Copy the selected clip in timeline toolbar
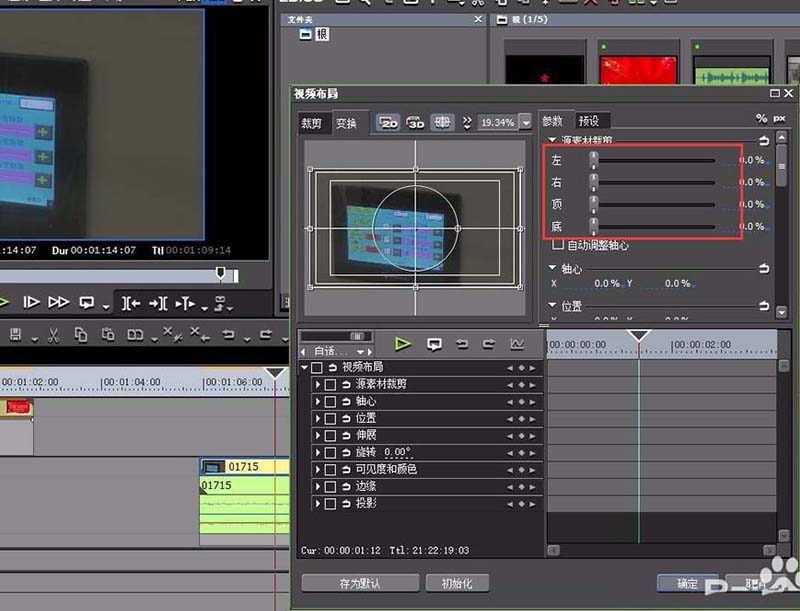 coord(81,335)
